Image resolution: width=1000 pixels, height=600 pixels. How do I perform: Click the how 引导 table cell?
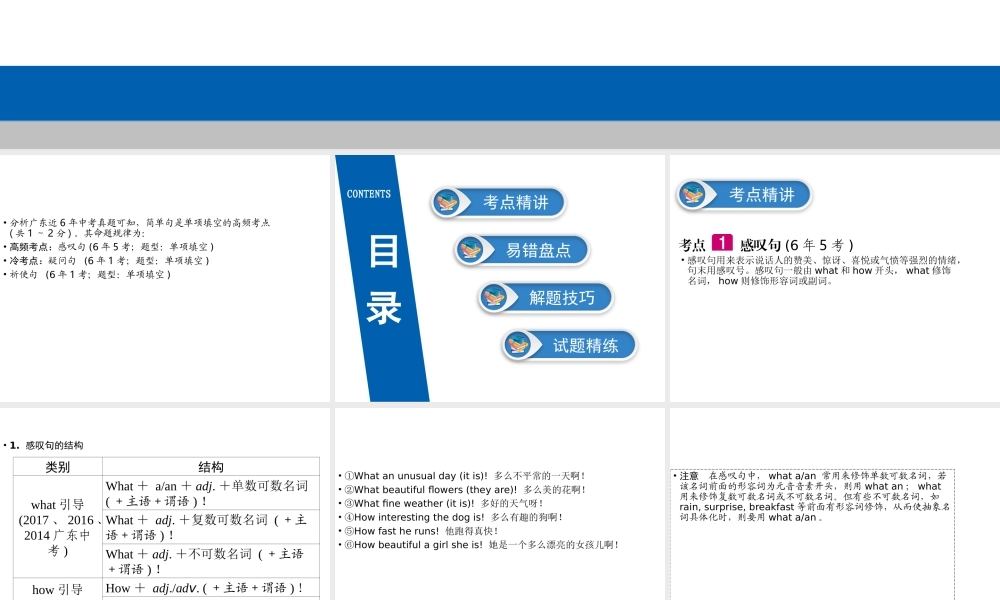coord(57,589)
